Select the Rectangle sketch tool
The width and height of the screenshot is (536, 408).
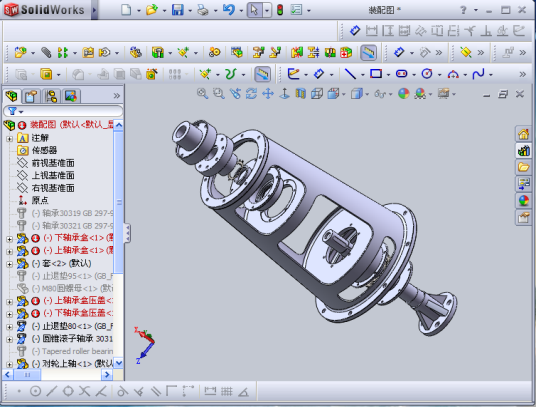pos(376,74)
